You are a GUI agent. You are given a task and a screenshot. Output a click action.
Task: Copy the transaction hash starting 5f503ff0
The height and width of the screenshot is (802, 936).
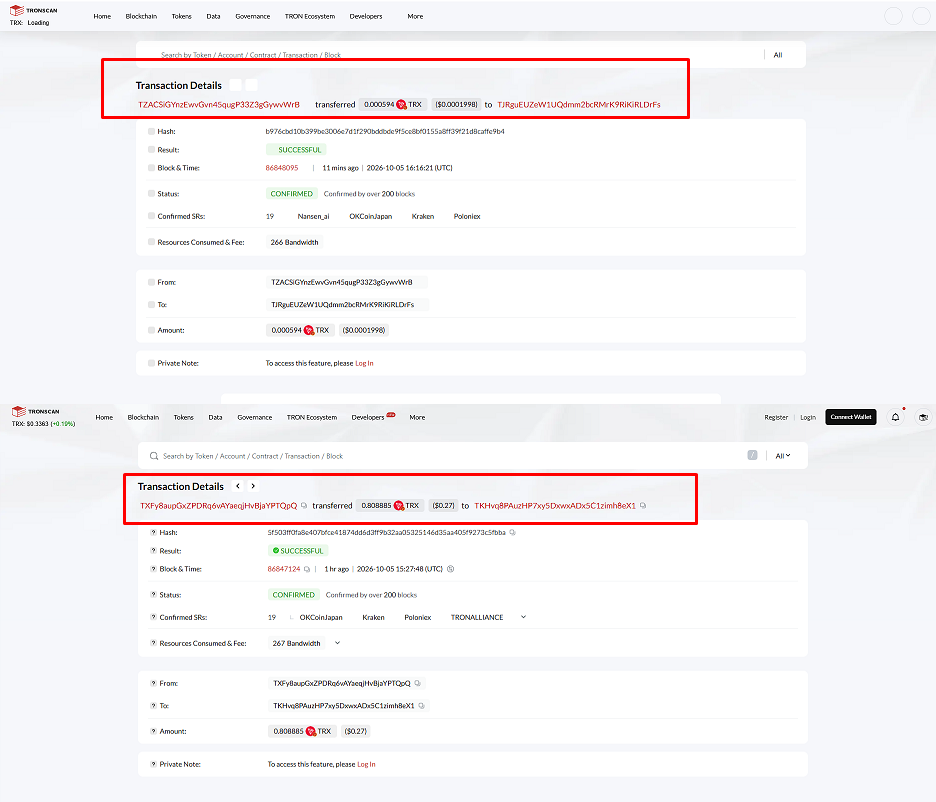(x=513, y=532)
